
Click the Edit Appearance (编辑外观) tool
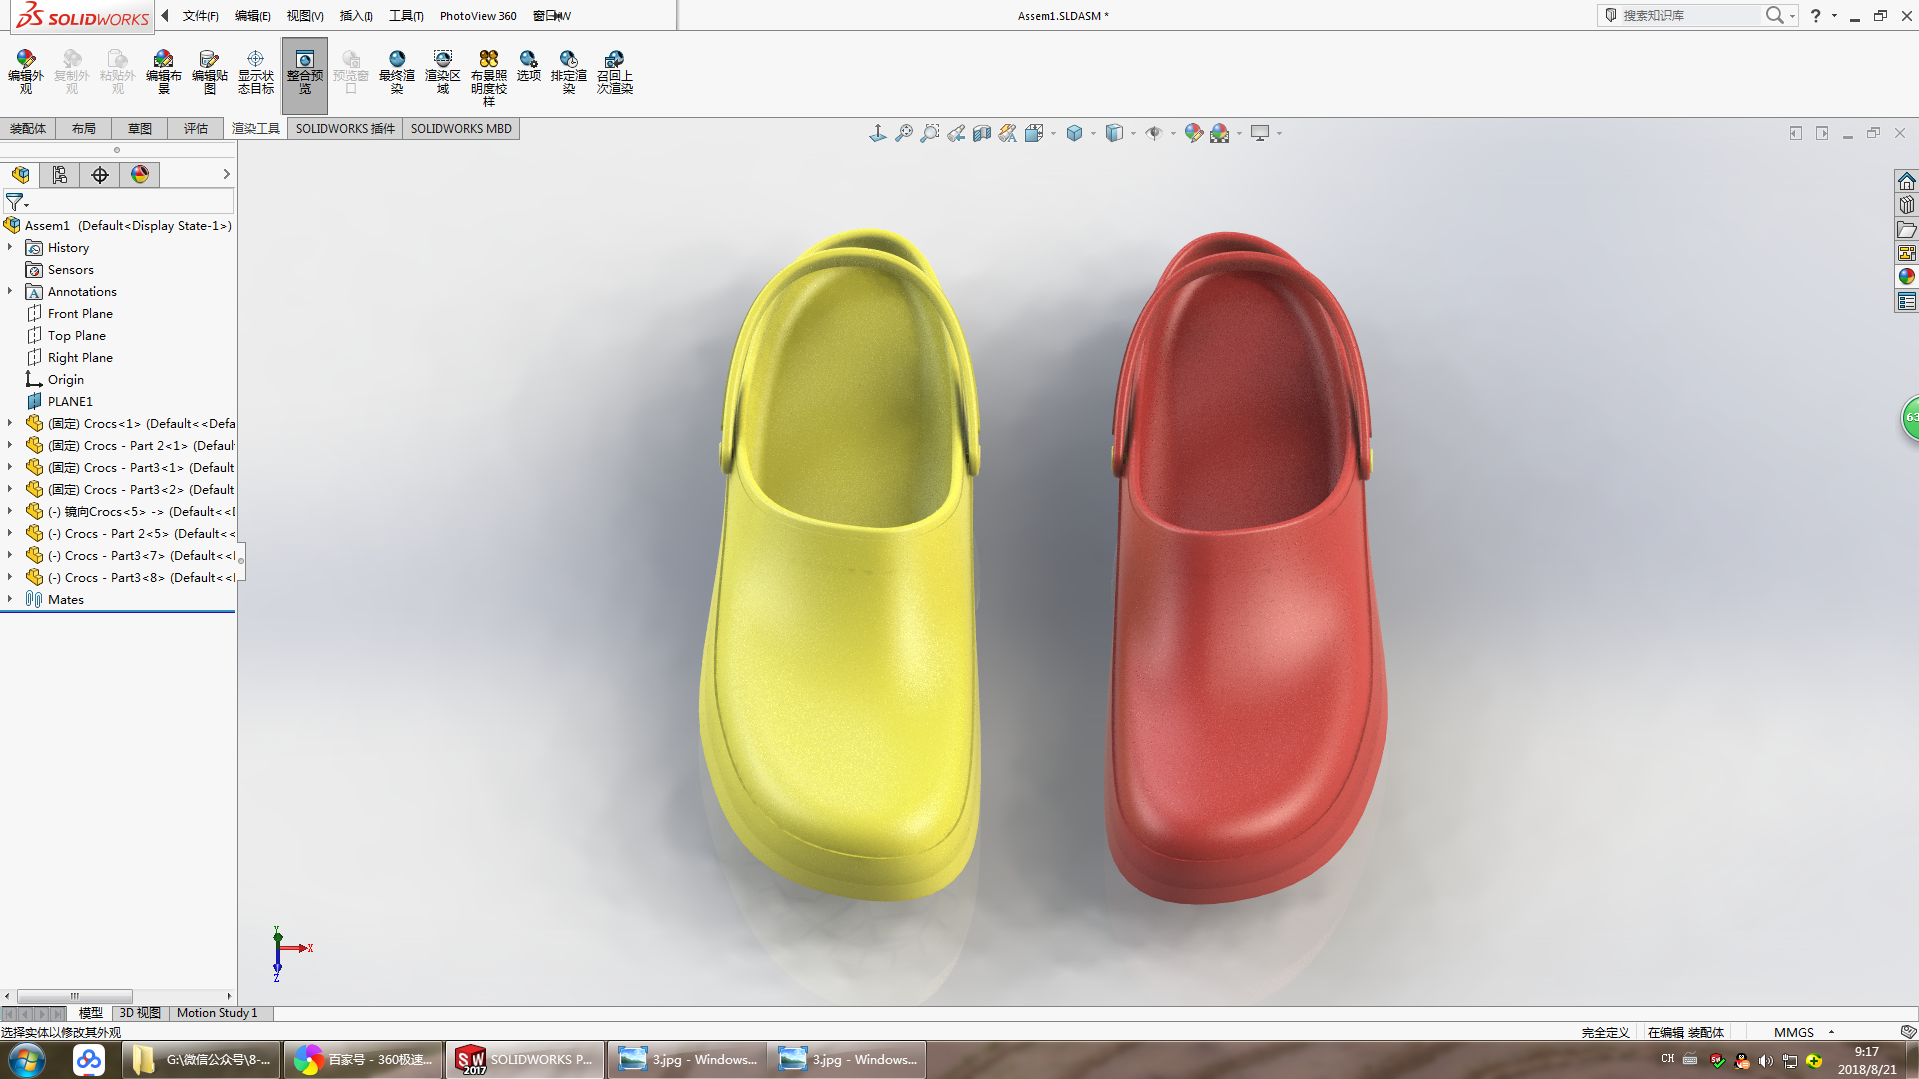26,72
